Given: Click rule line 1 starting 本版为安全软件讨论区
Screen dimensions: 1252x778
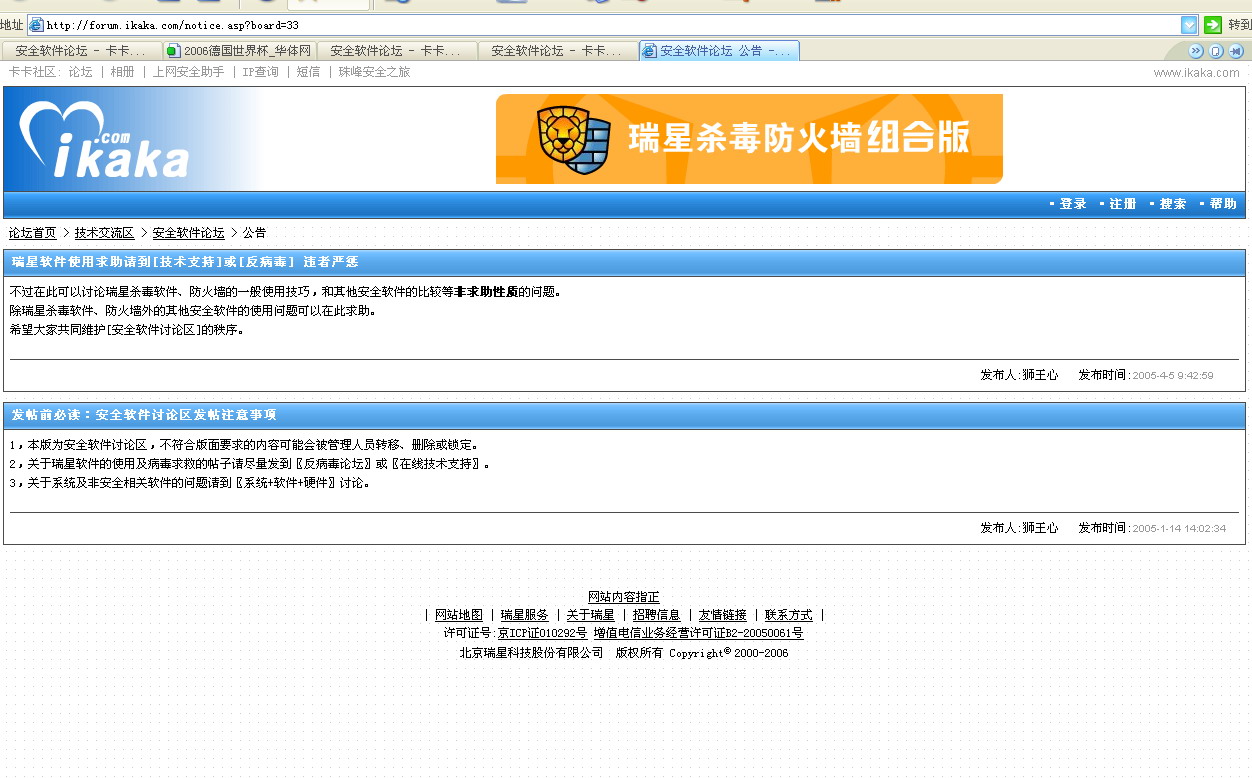Looking at the screenshot, I should tap(246, 445).
